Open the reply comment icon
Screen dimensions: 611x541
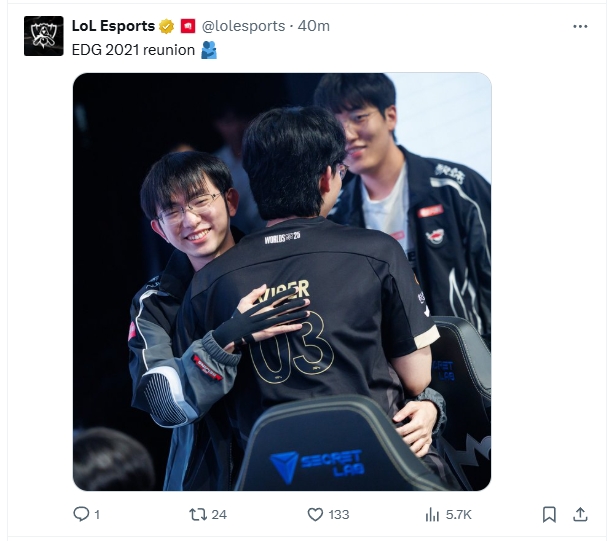(81, 514)
